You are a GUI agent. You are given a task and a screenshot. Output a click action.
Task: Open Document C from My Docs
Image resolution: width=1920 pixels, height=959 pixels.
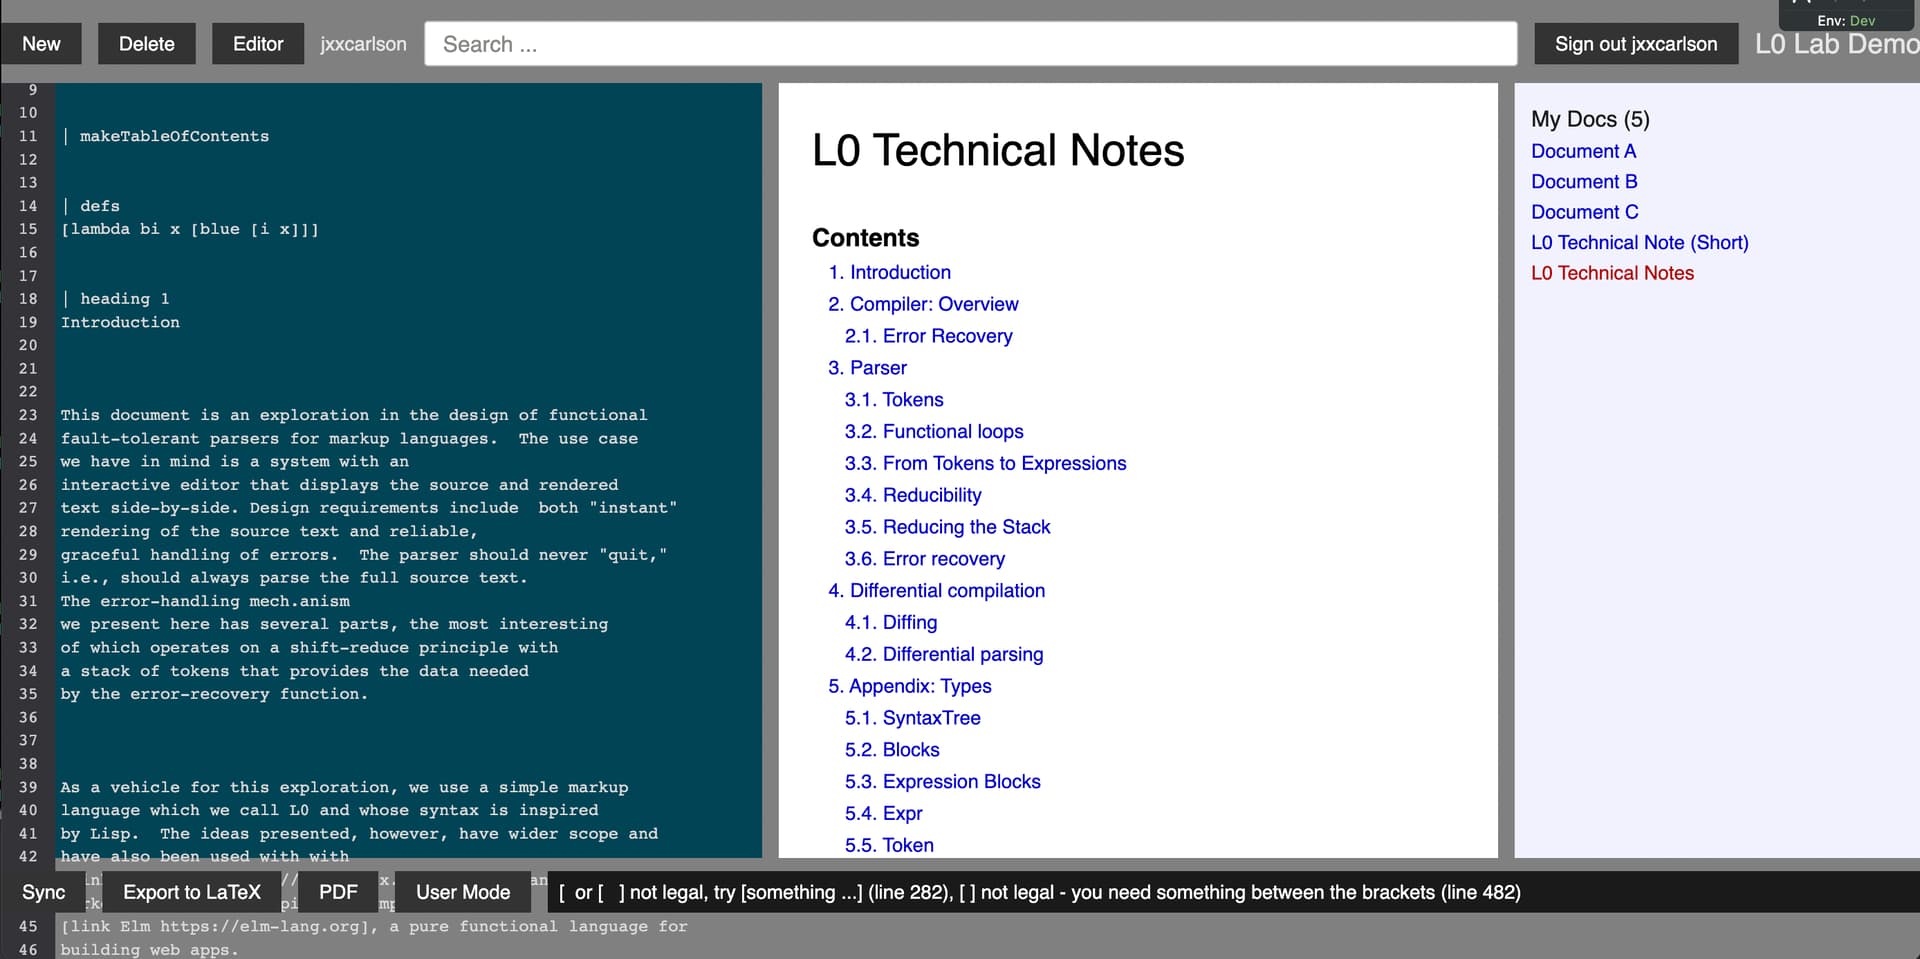1584,212
